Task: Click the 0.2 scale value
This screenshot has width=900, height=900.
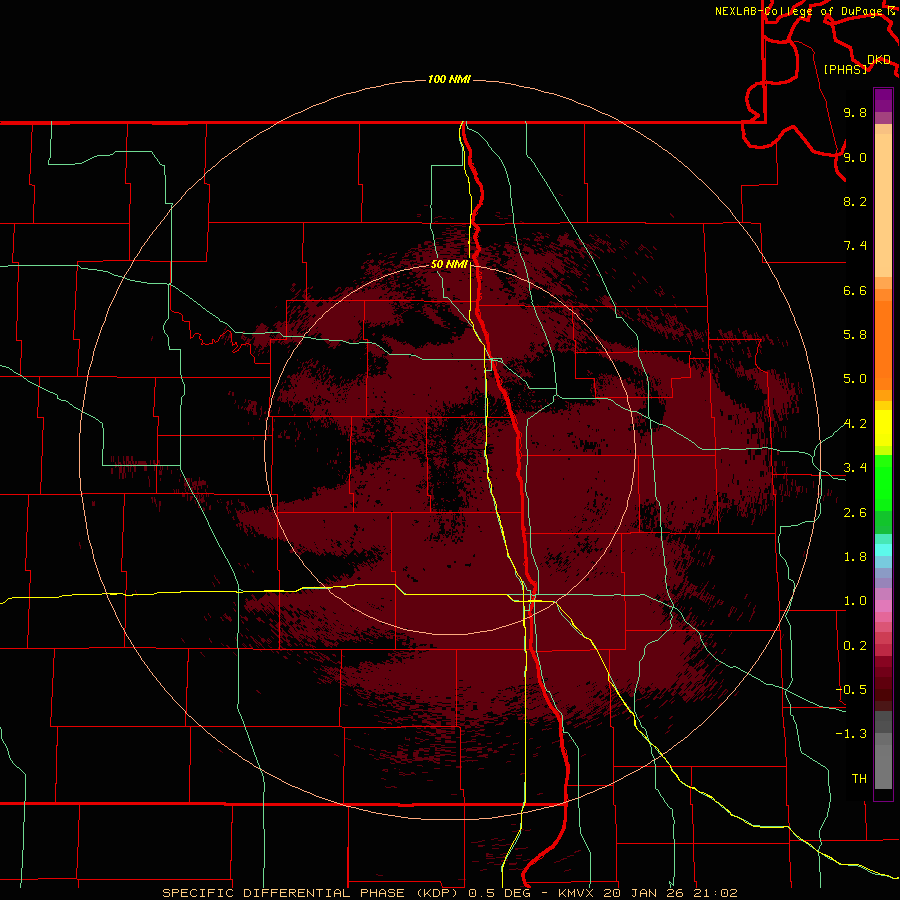Action: [855, 646]
